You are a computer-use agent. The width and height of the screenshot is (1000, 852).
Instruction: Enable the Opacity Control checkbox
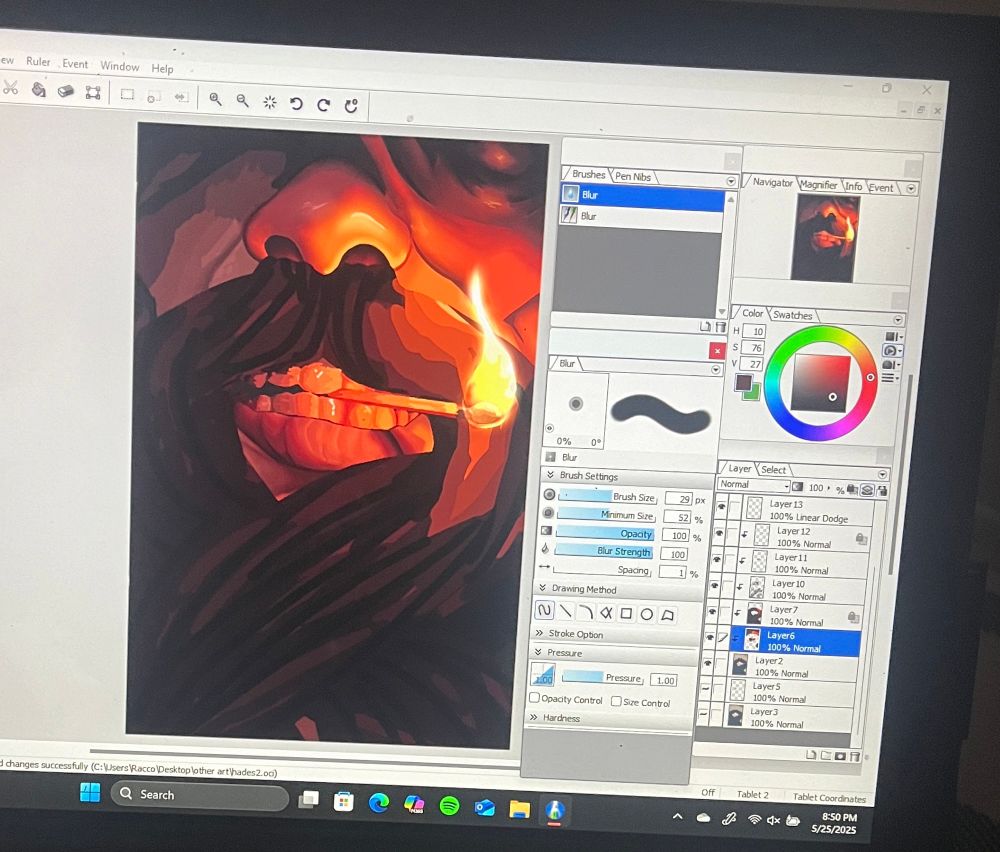click(534, 698)
